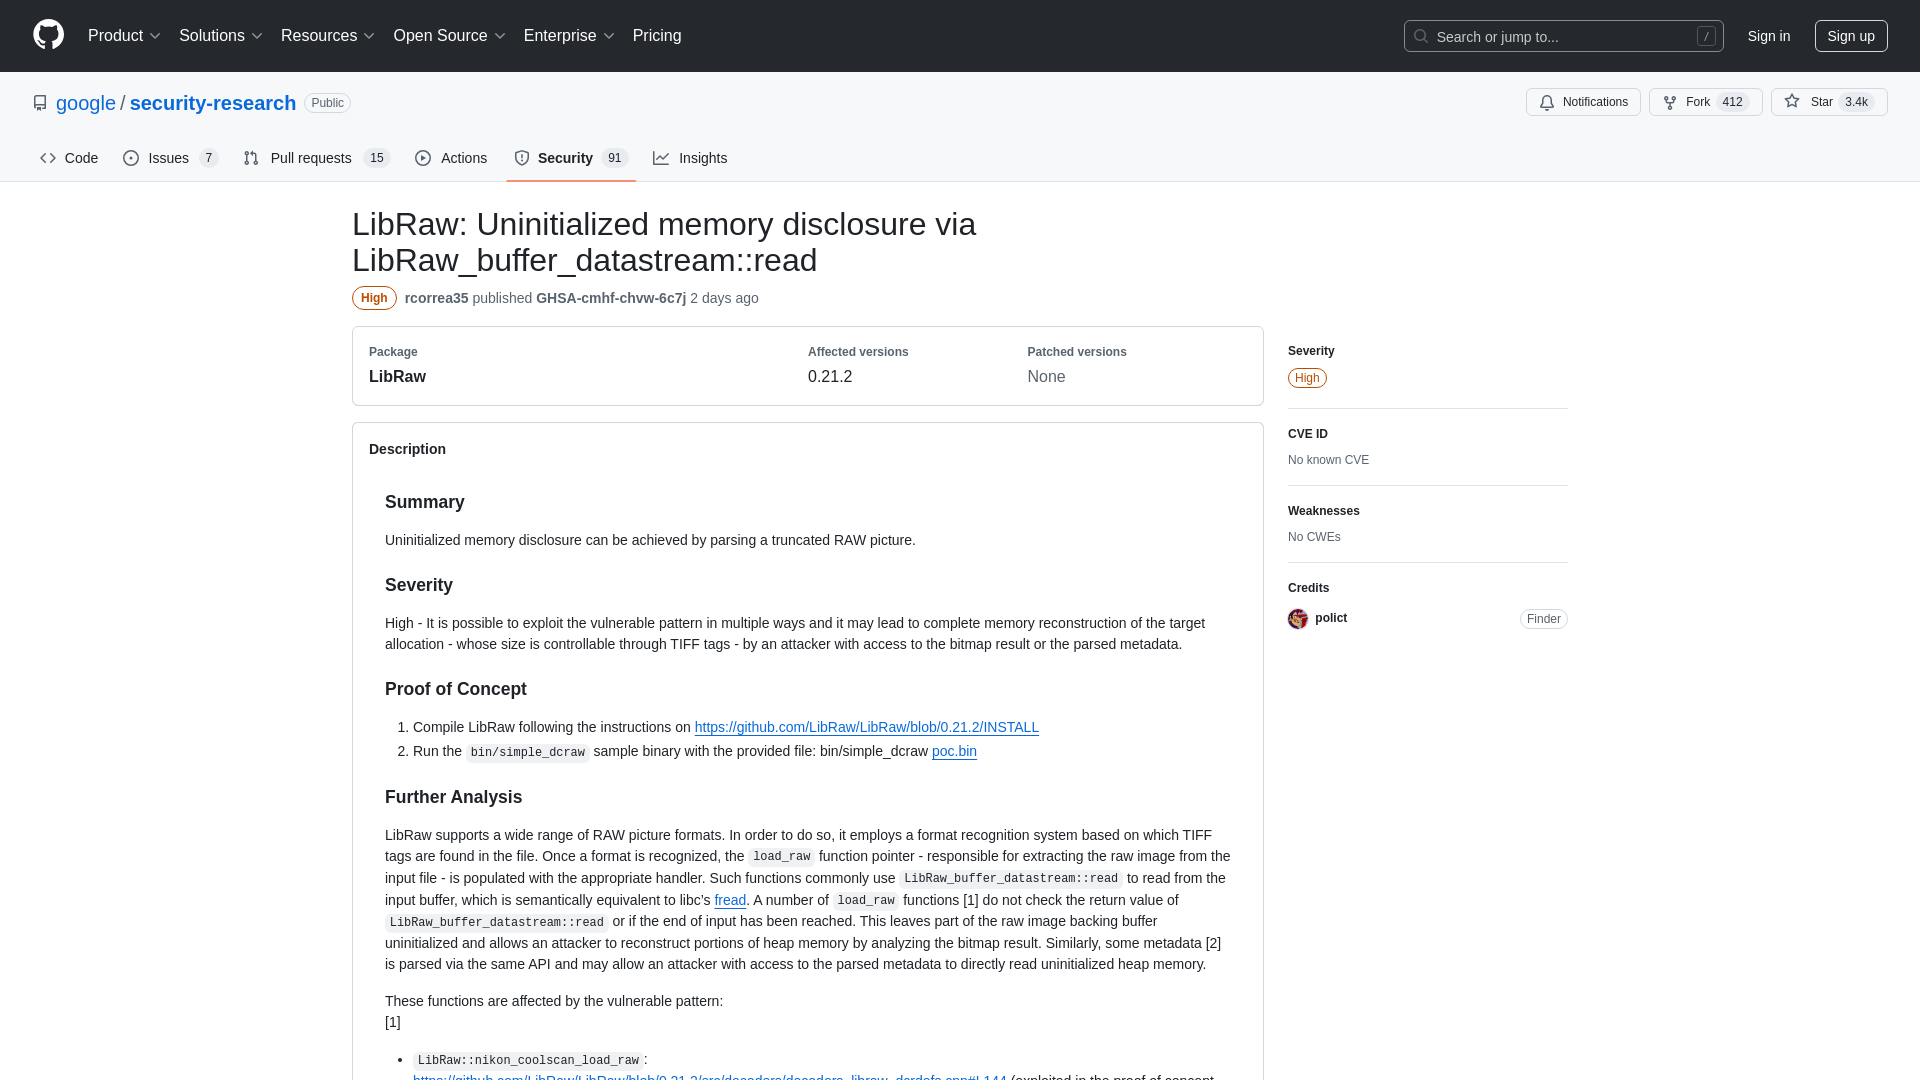Image resolution: width=1920 pixels, height=1080 pixels.
Task: Open polict's profile in Credits
Action: point(1331,618)
